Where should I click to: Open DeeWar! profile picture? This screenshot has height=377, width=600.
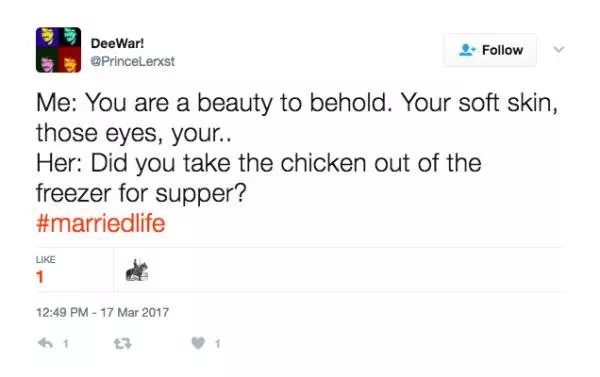coord(58,50)
